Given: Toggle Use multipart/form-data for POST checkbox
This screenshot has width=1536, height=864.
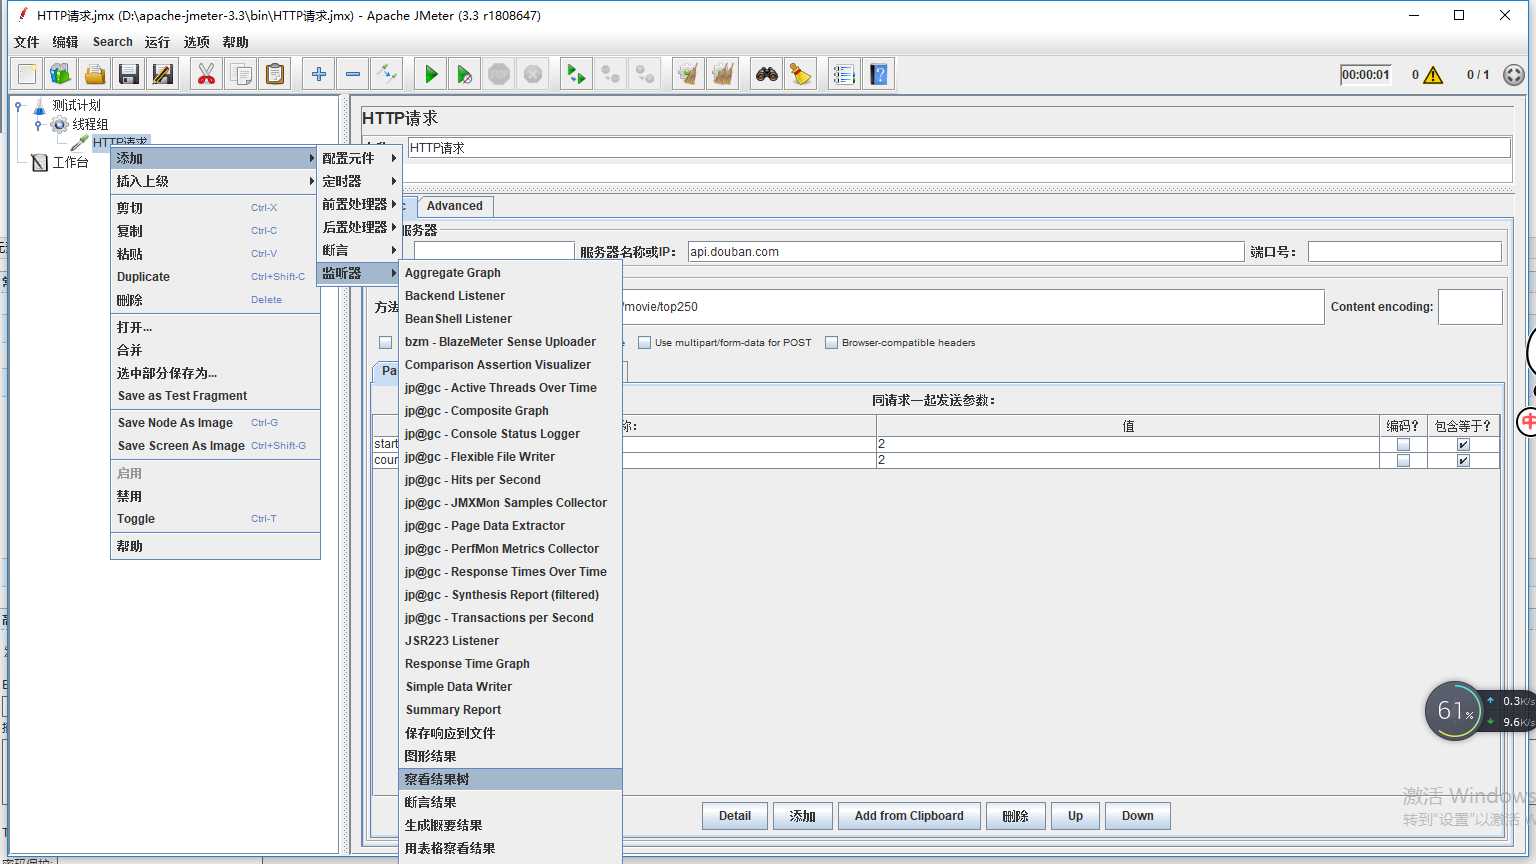Looking at the screenshot, I should tap(645, 342).
